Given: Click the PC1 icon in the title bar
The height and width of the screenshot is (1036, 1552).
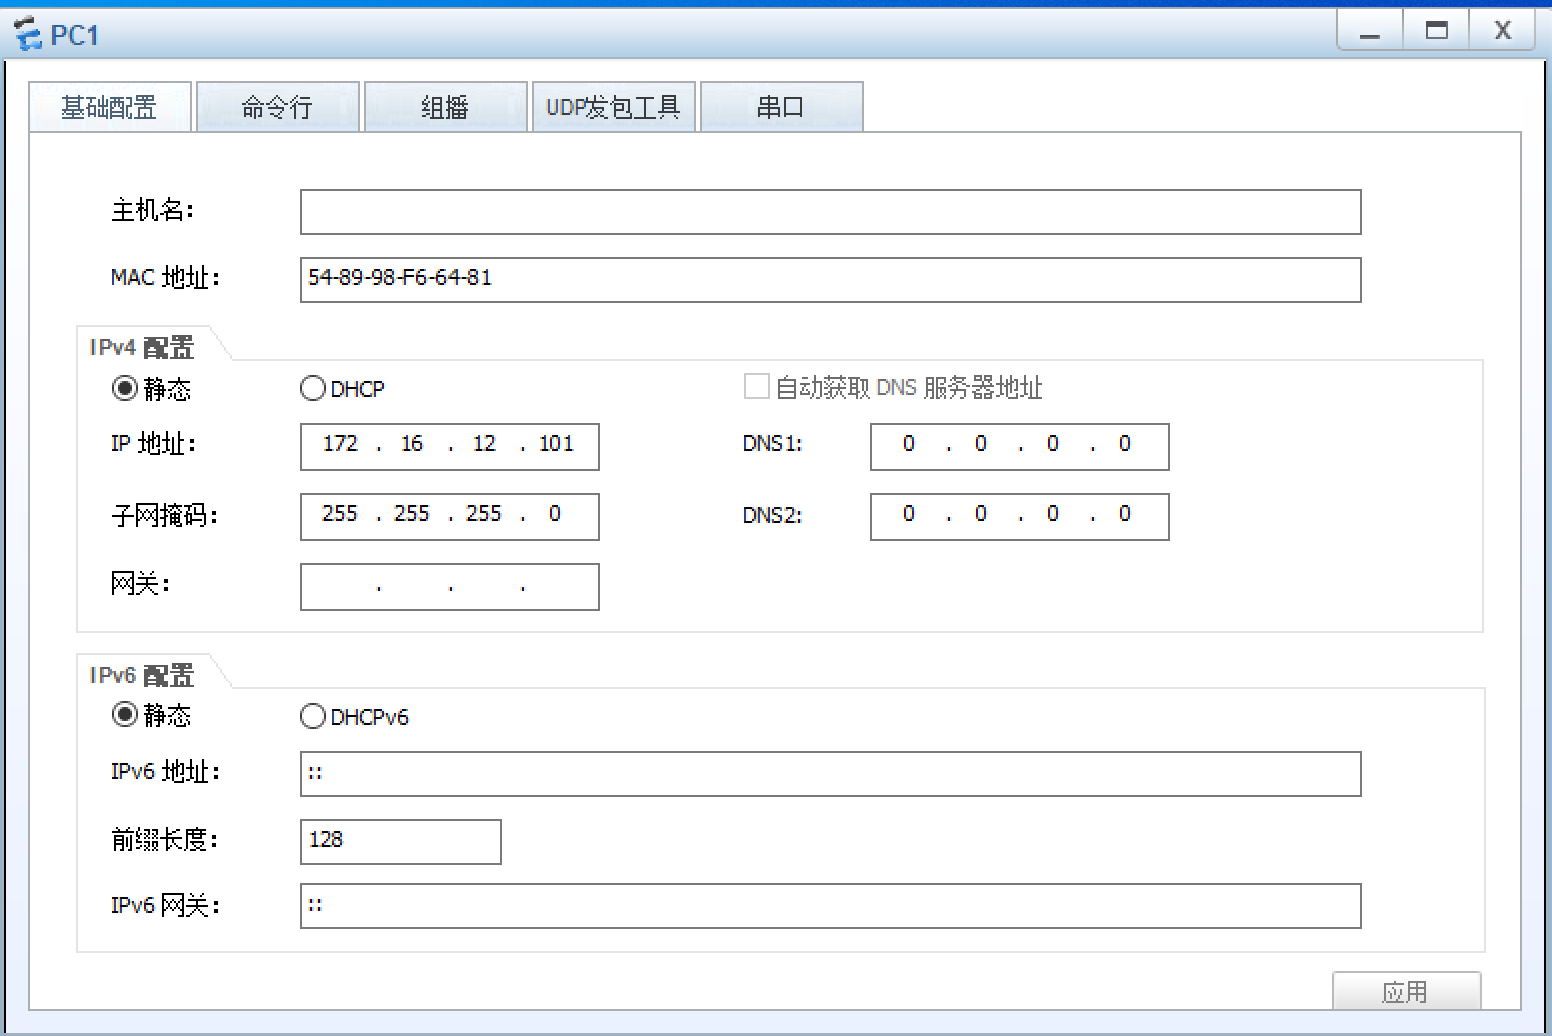Looking at the screenshot, I should point(28,35).
